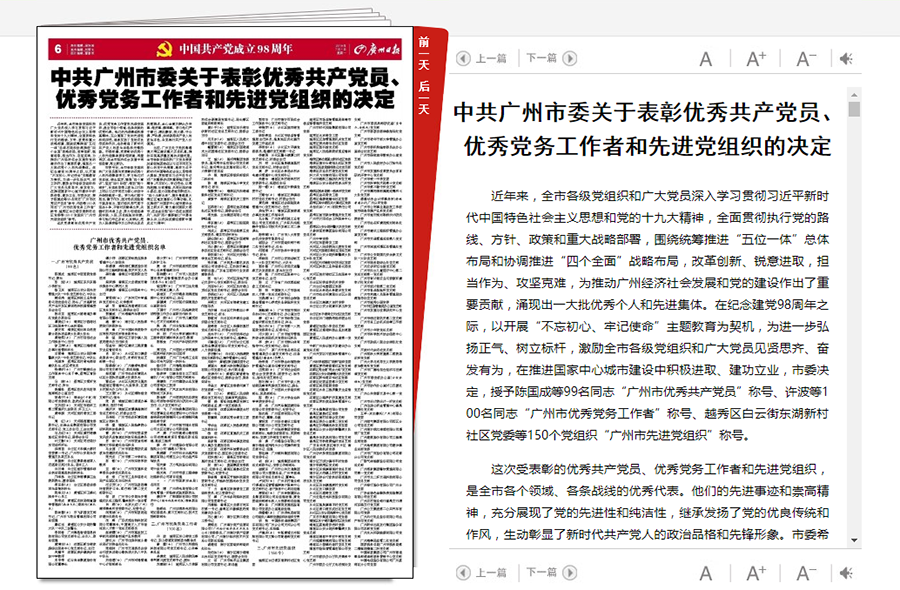Image resolution: width=900 pixels, height=590 pixels.
Task: Increase font size with bottom A+ icon
Action: point(756,573)
